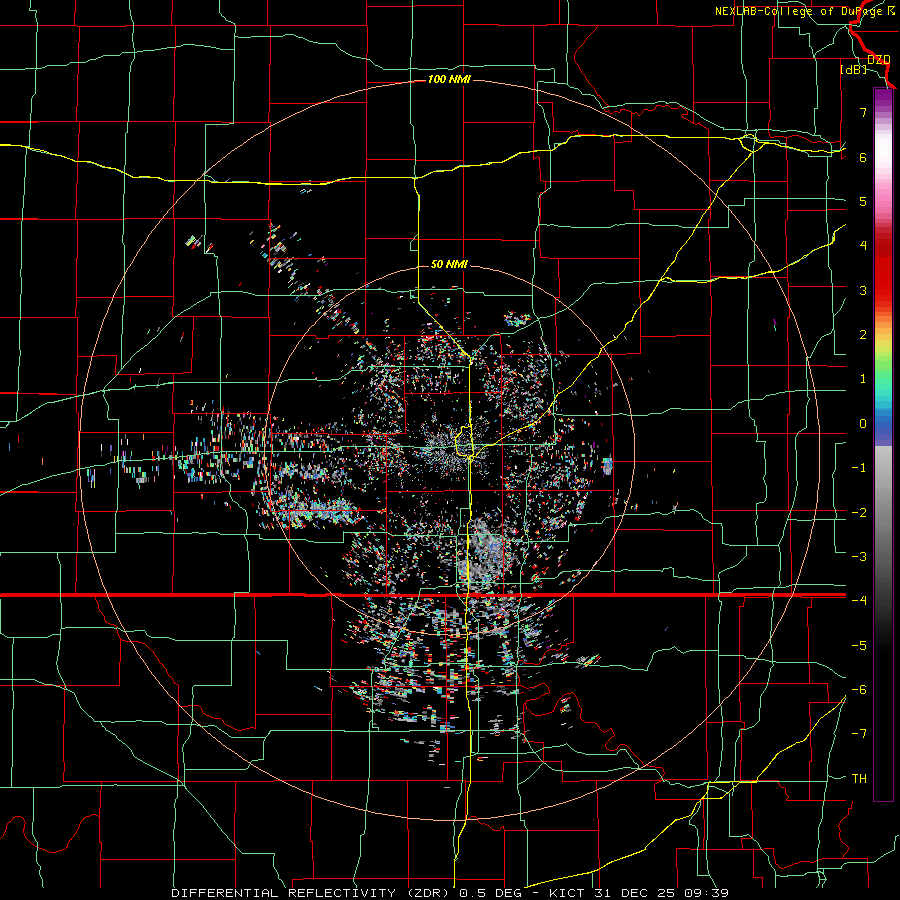Click the red band of the color scale
This screenshot has width=900, height=900.
(883, 270)
